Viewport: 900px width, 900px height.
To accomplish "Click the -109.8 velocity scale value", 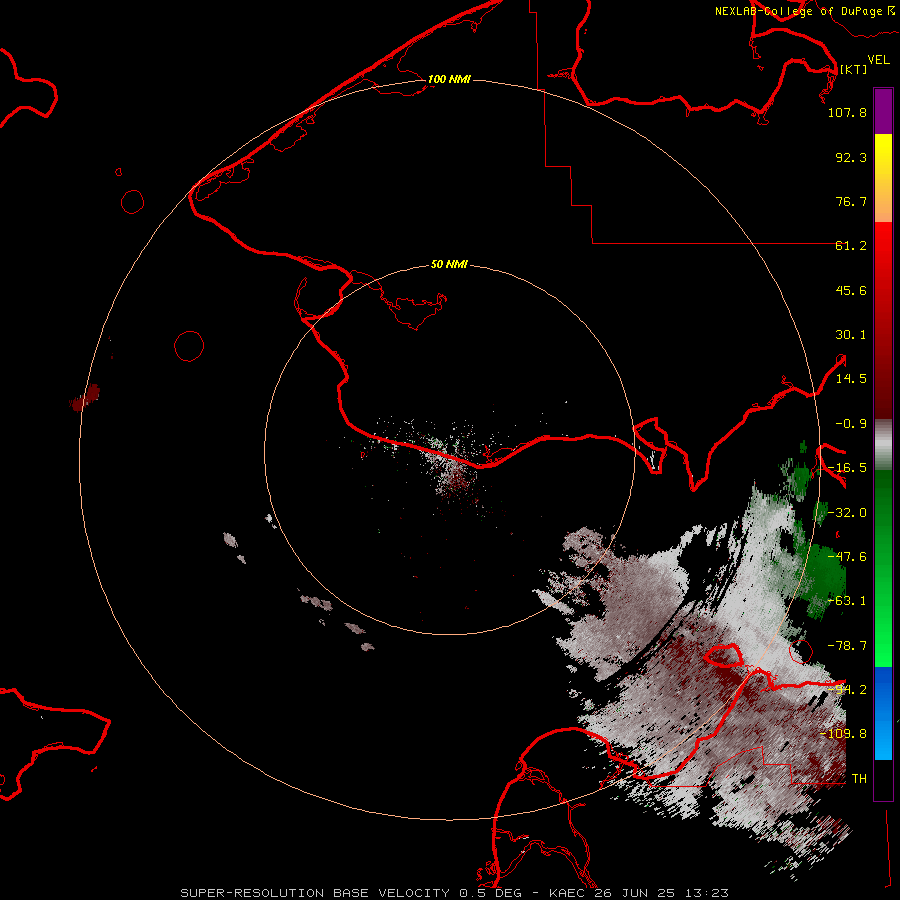I will 843,734.
